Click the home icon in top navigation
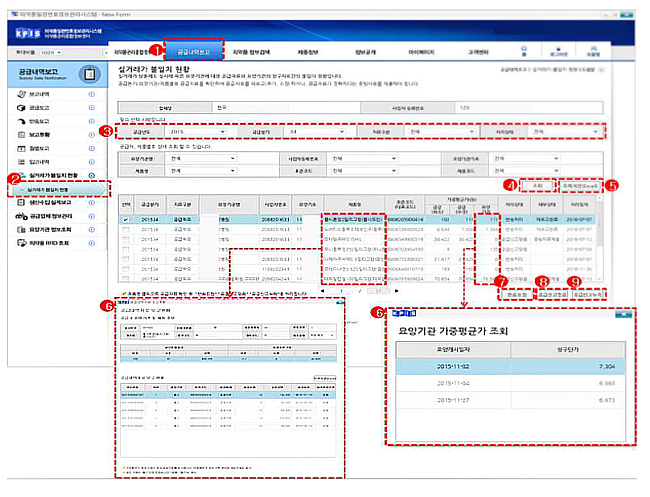650x497 pixels. point(524,51)
